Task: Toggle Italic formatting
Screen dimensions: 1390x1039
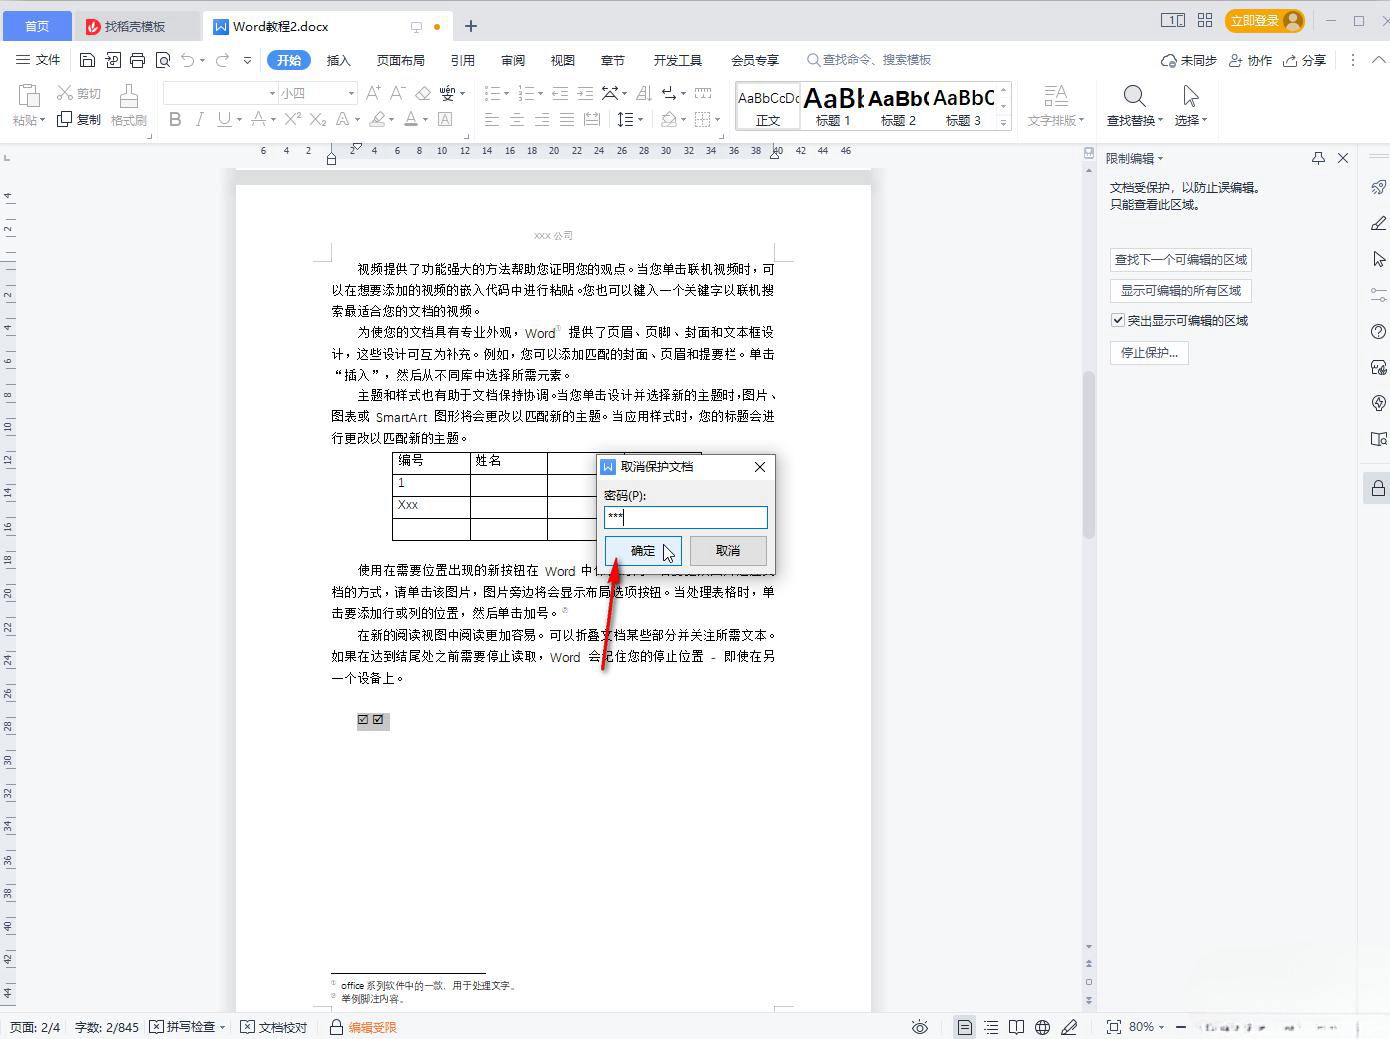Action: pyautogui.click(x=199, y=119)
